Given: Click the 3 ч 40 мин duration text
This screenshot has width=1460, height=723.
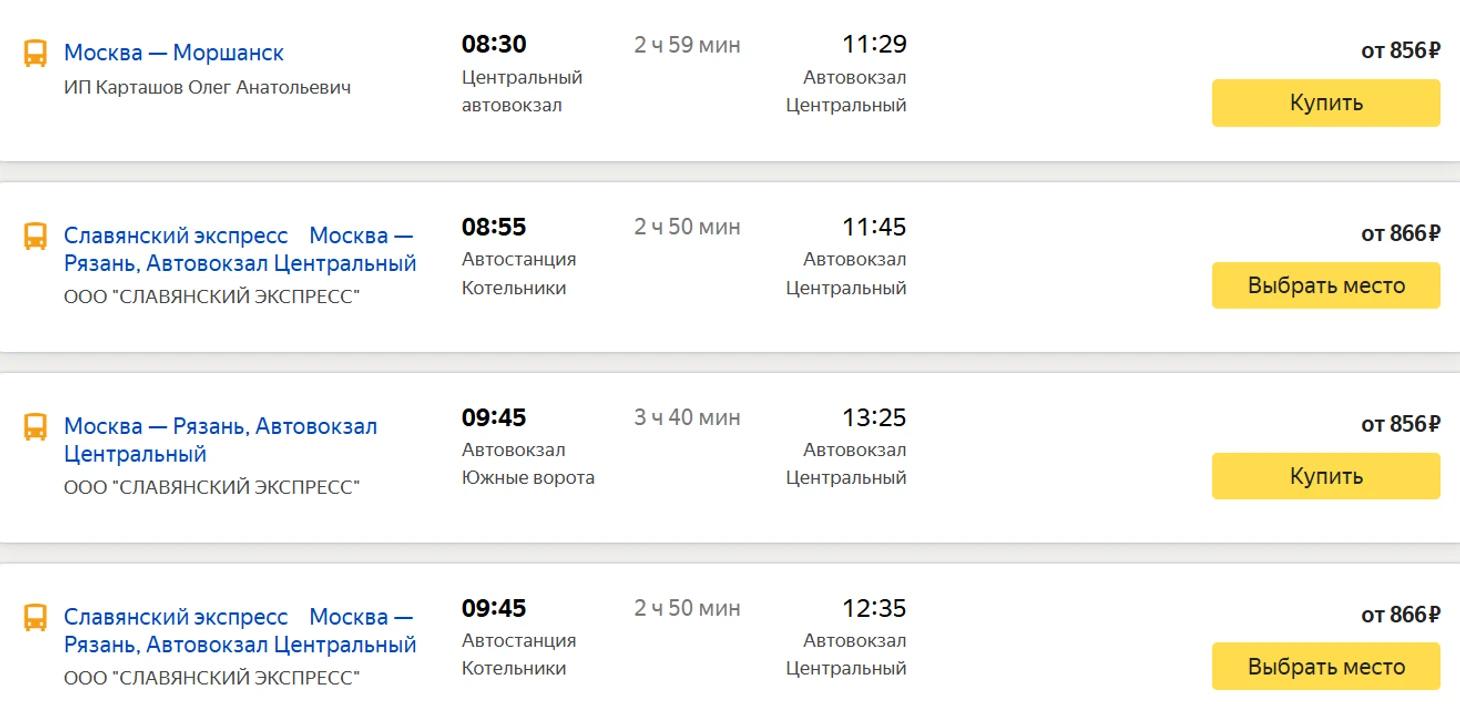Looking at the screenshot, I should (687, 418).
